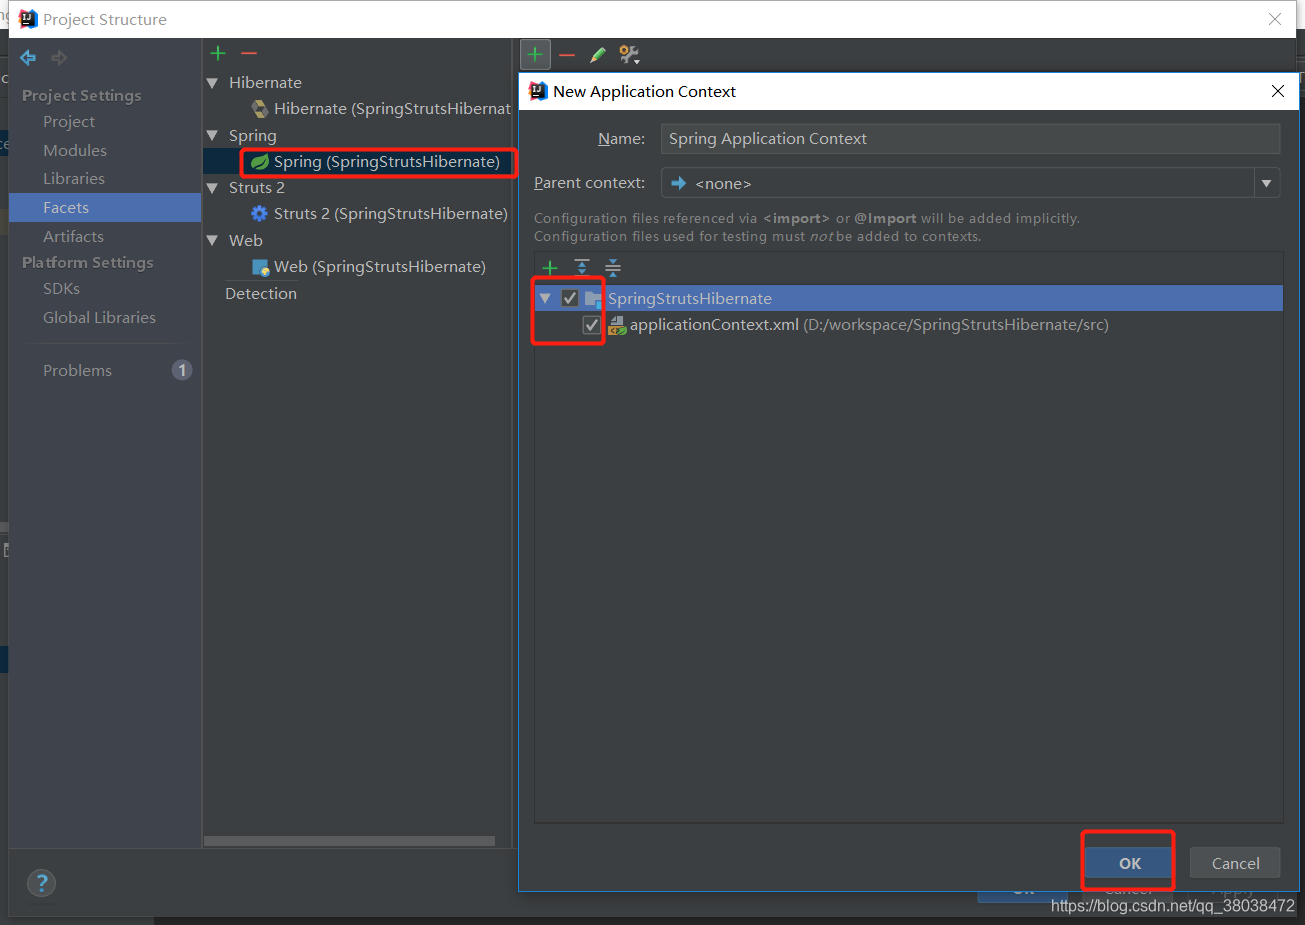The width and height of the screenshot is (1305, 925).
Task: Click the Struts 2 gear facet icon
Action: (260, 214)
